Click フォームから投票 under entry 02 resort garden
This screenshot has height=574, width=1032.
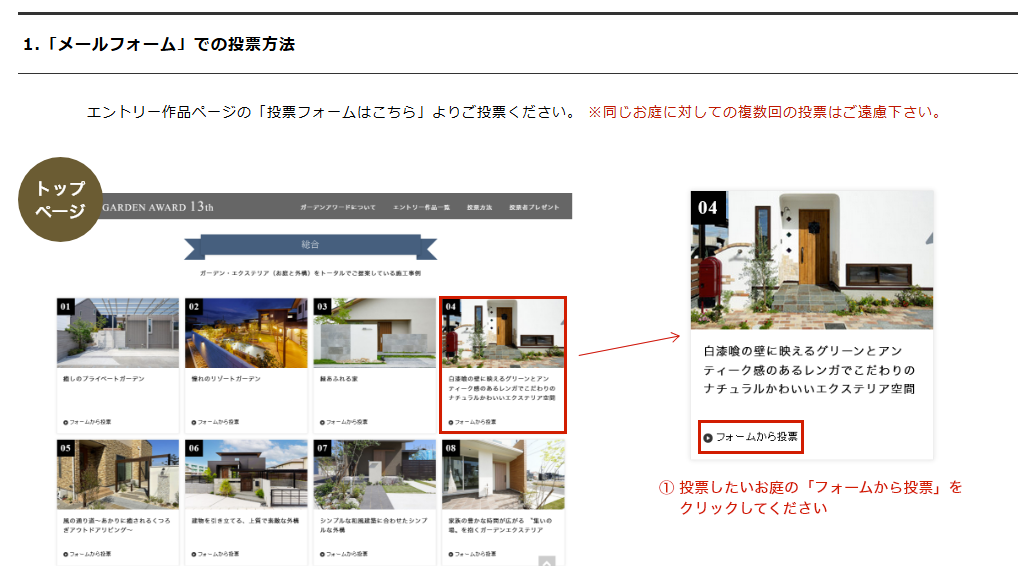click(215, 422)
